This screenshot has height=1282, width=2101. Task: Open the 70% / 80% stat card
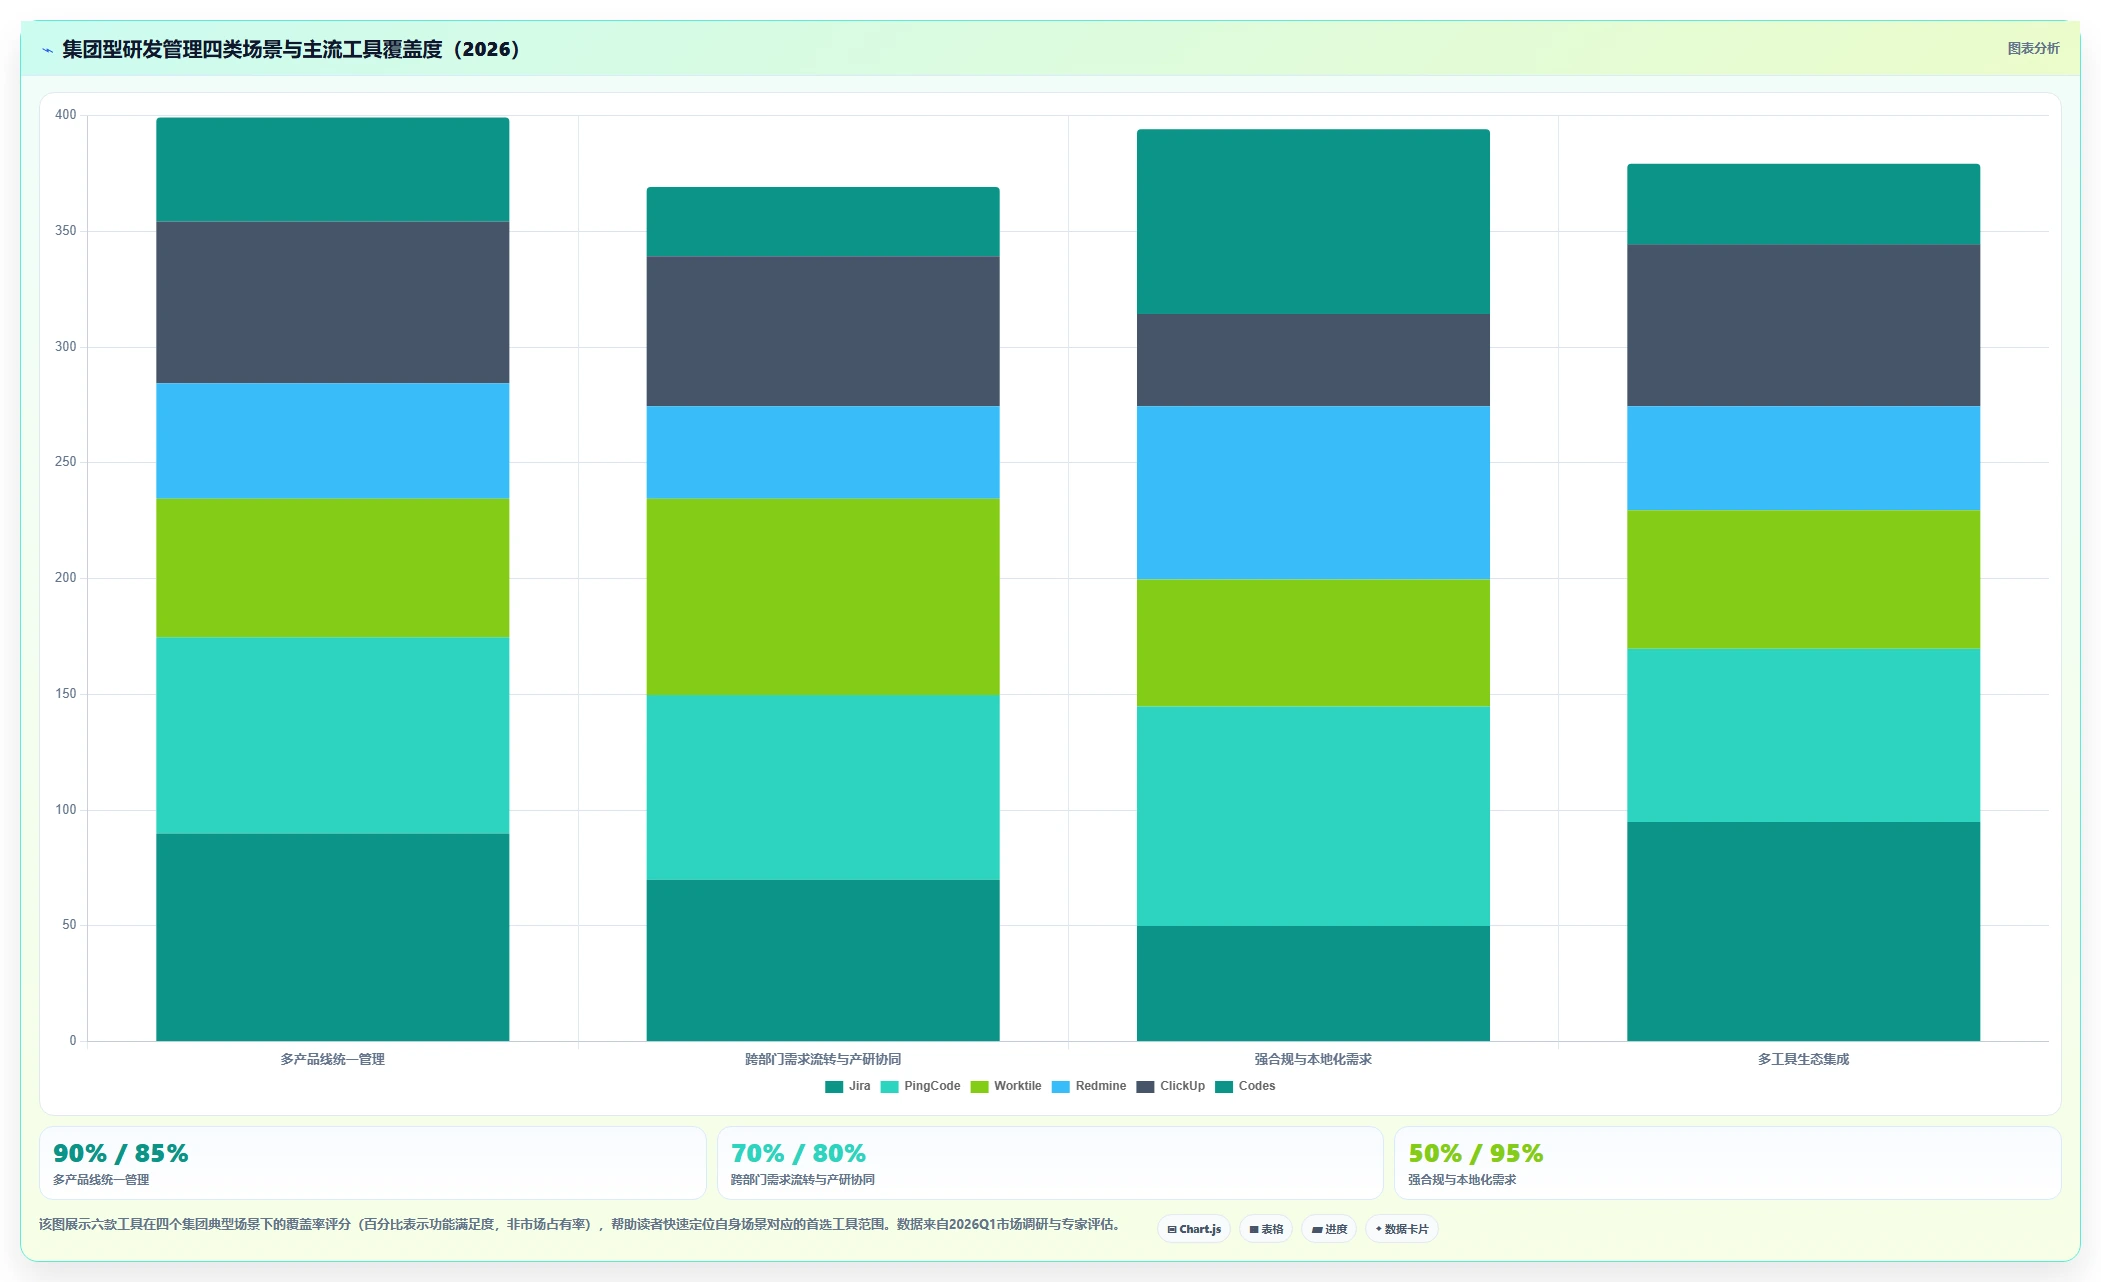[1050, 1163]
